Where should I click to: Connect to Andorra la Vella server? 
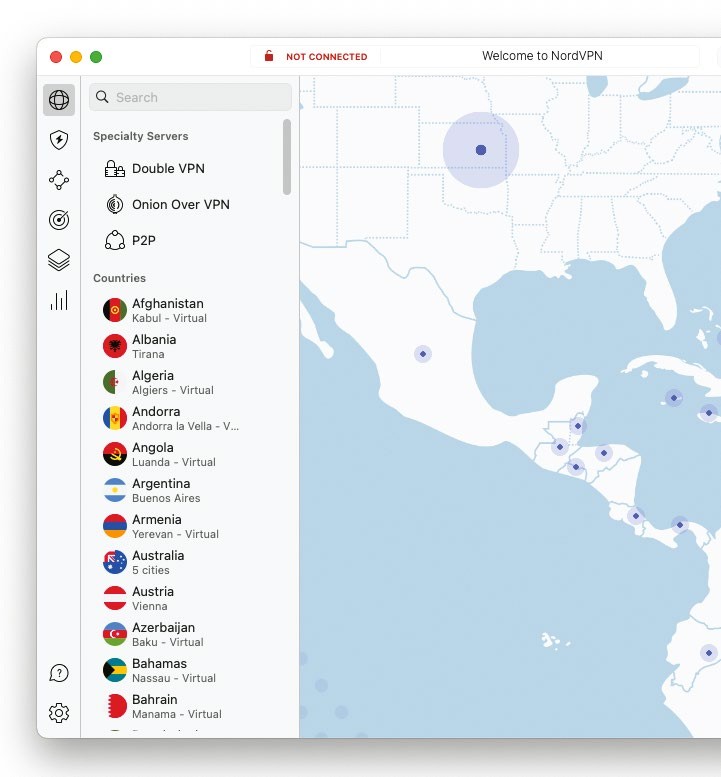coord(190,418)
